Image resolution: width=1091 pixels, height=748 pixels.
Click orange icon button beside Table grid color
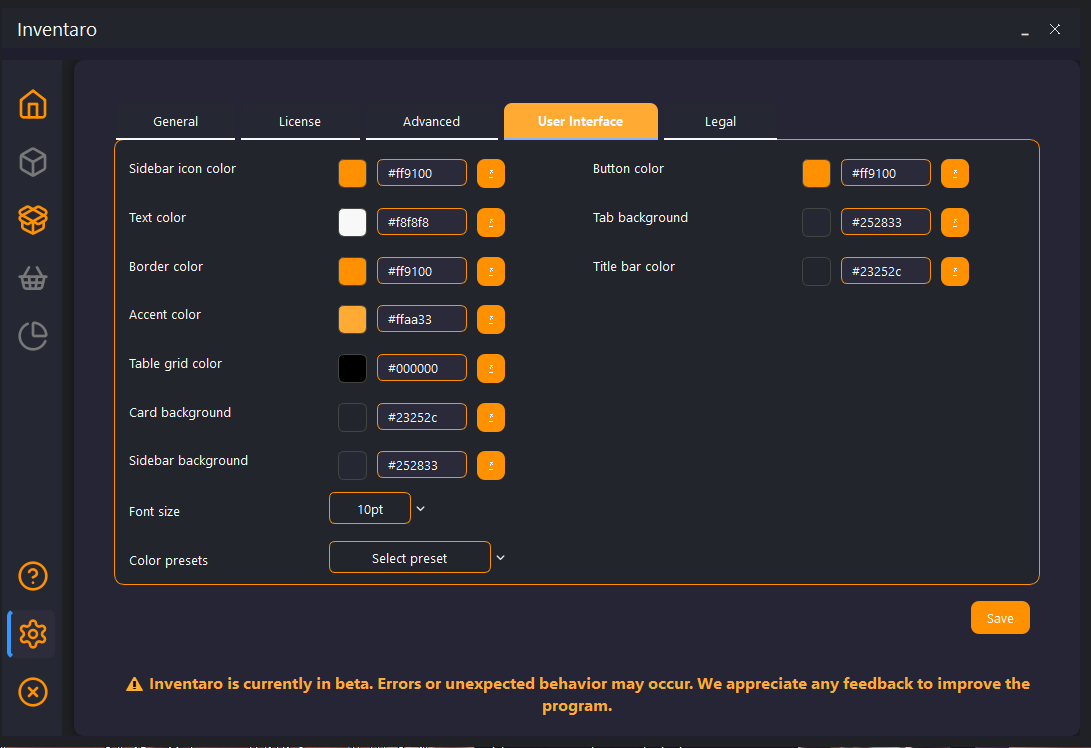(491, 368)
